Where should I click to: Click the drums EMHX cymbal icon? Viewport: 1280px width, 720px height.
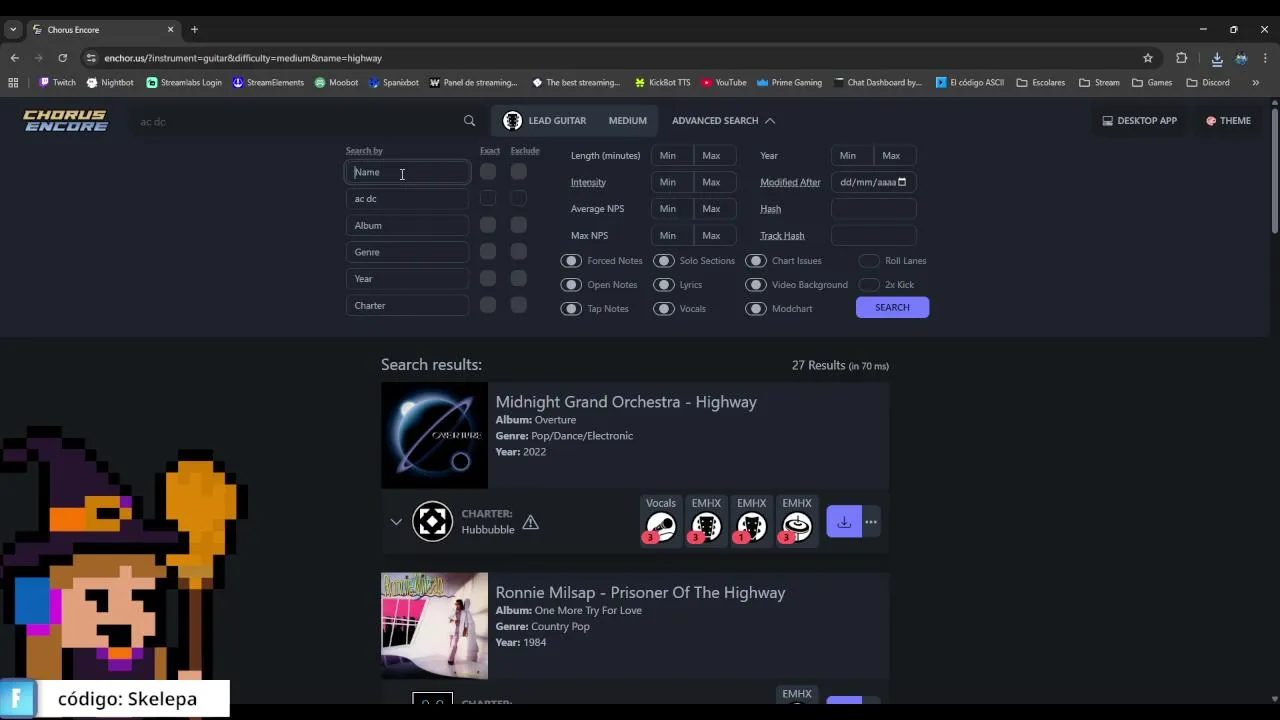[797, 527]
